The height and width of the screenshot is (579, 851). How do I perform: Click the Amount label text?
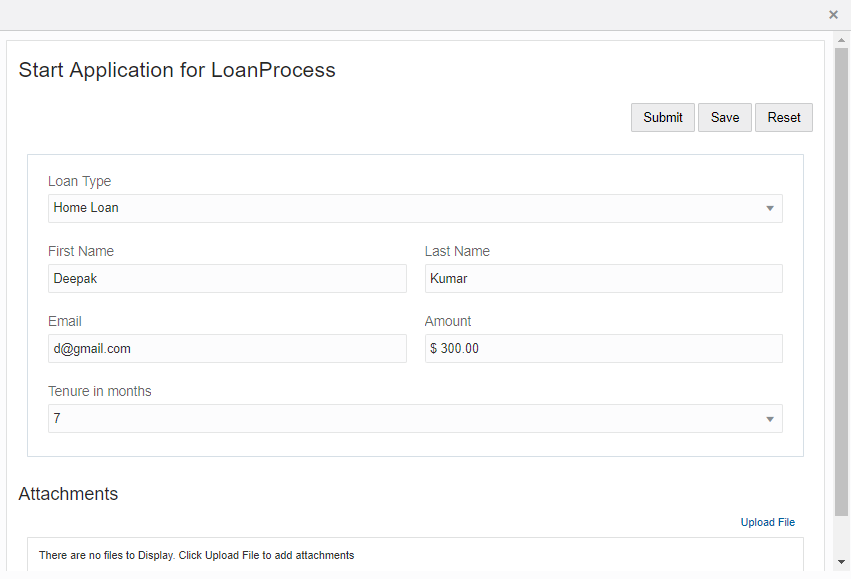click(x=447, y=321)
